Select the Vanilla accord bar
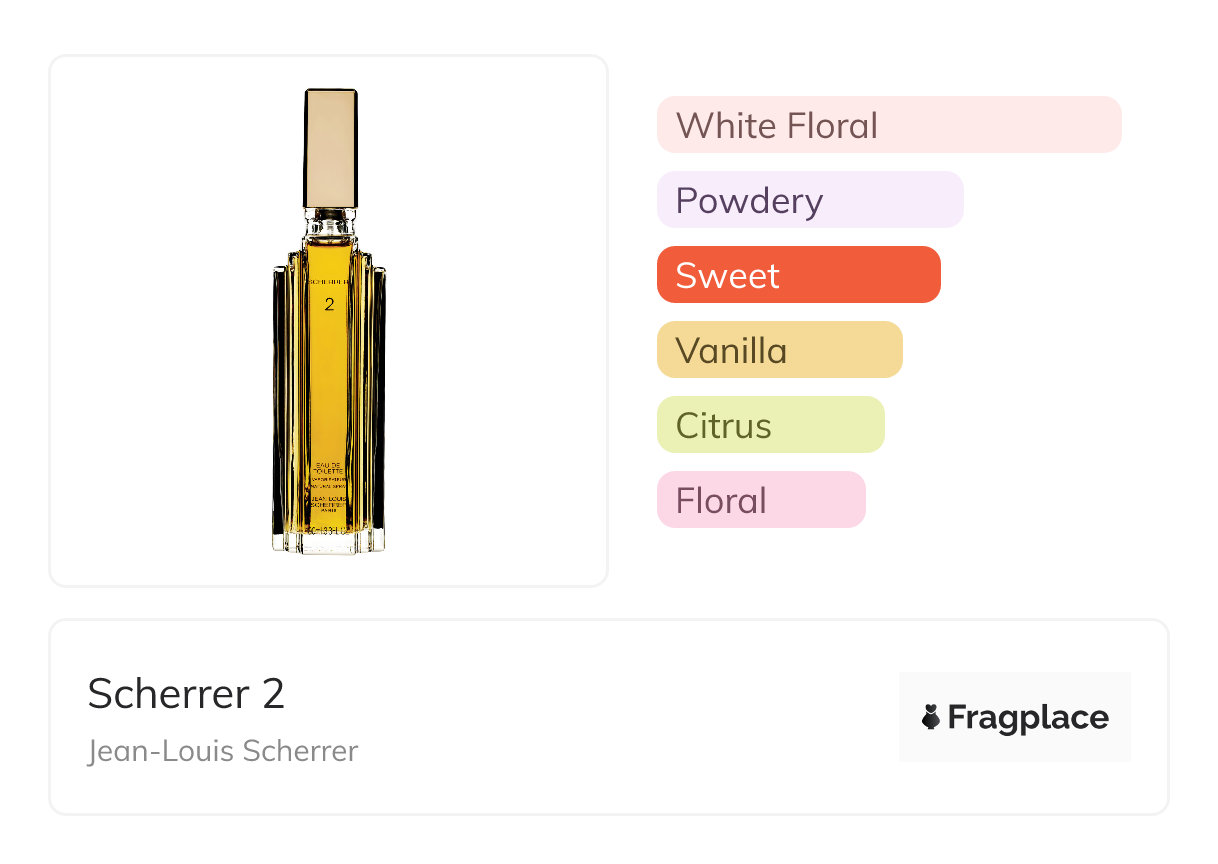Screen dimensions: 1218x864 tap(780, 350)
